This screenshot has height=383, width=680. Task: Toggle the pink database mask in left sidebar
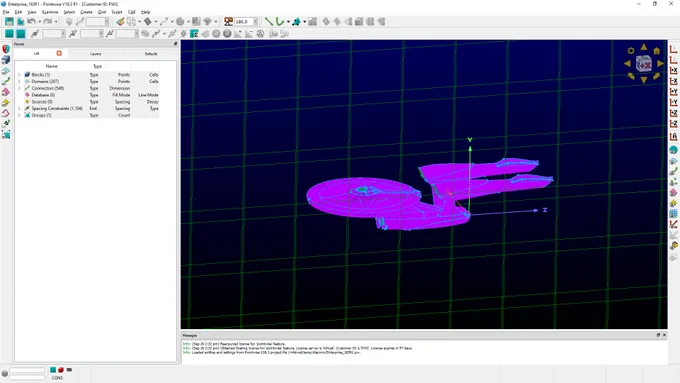coord(6,92)
